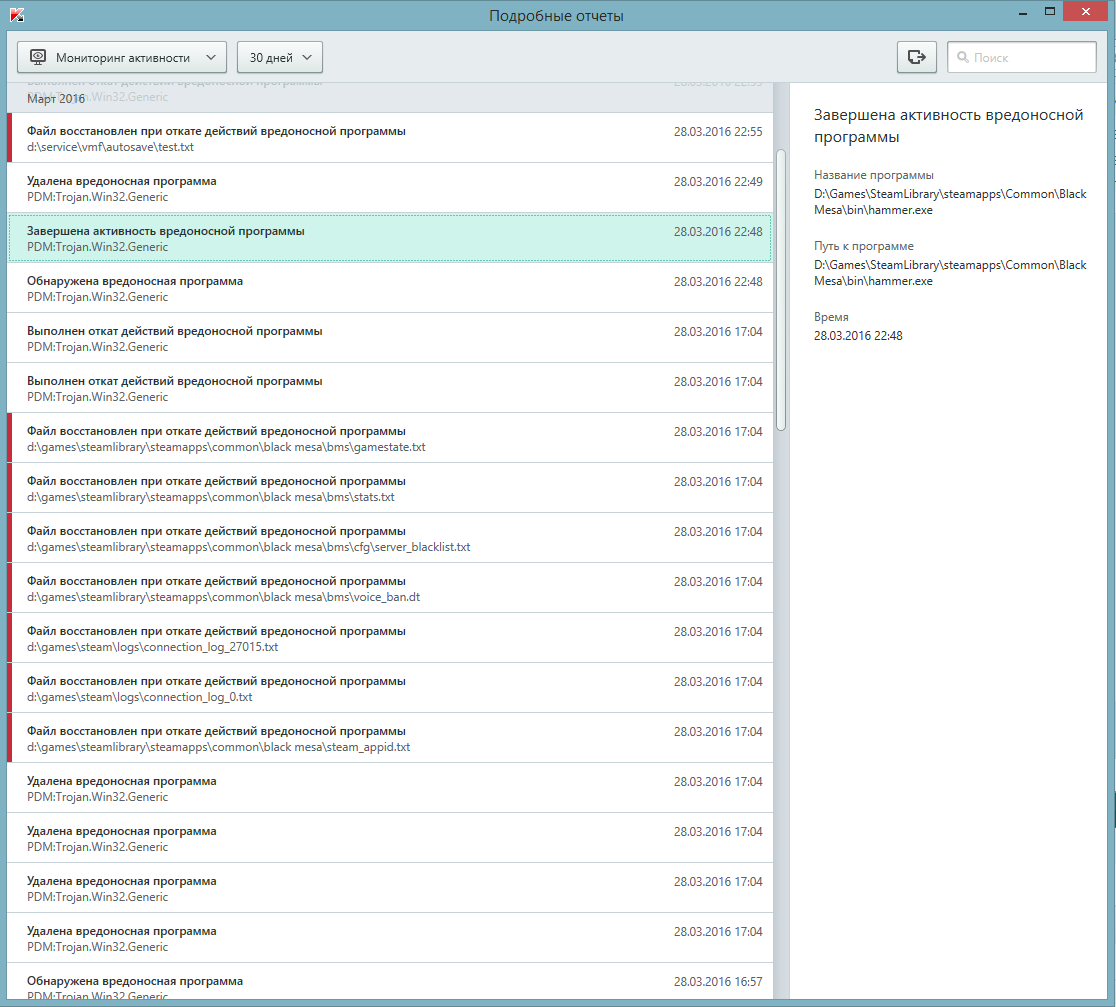Select Обнаружена вредоносная программа entry at 16:57
The height and width of the screenshot is (1007, 1116).
pos(390,987)
